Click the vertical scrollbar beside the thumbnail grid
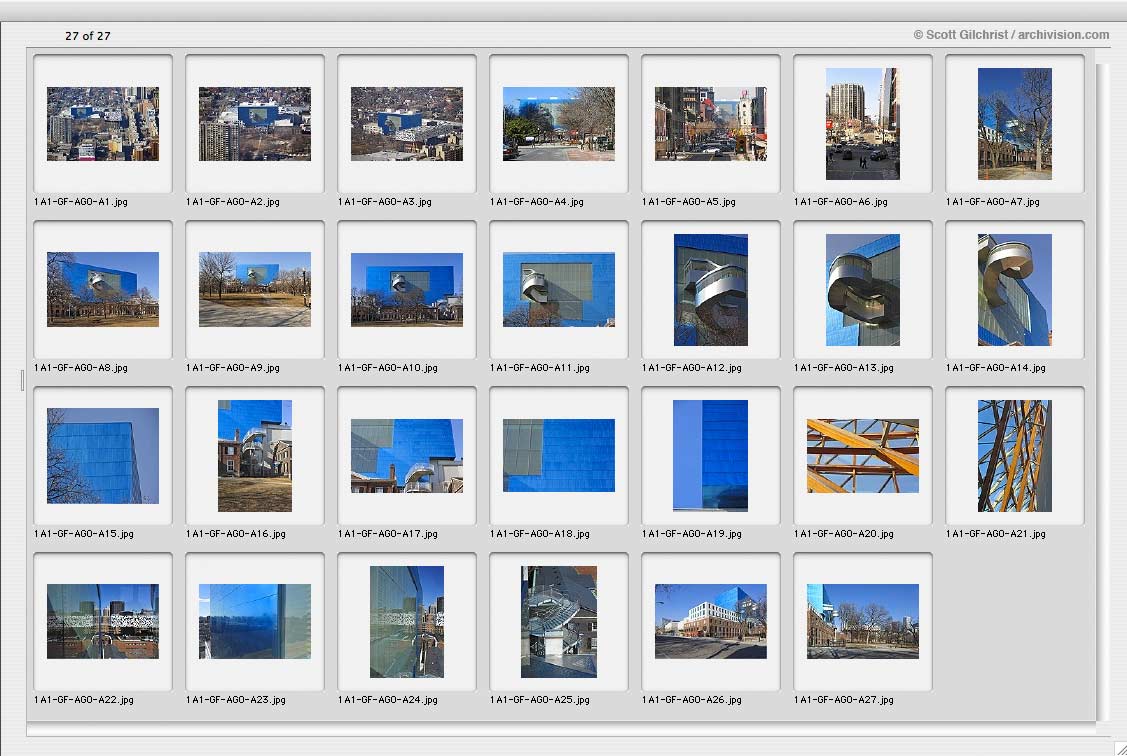 pyautogui.click(x=1103, y=392)
